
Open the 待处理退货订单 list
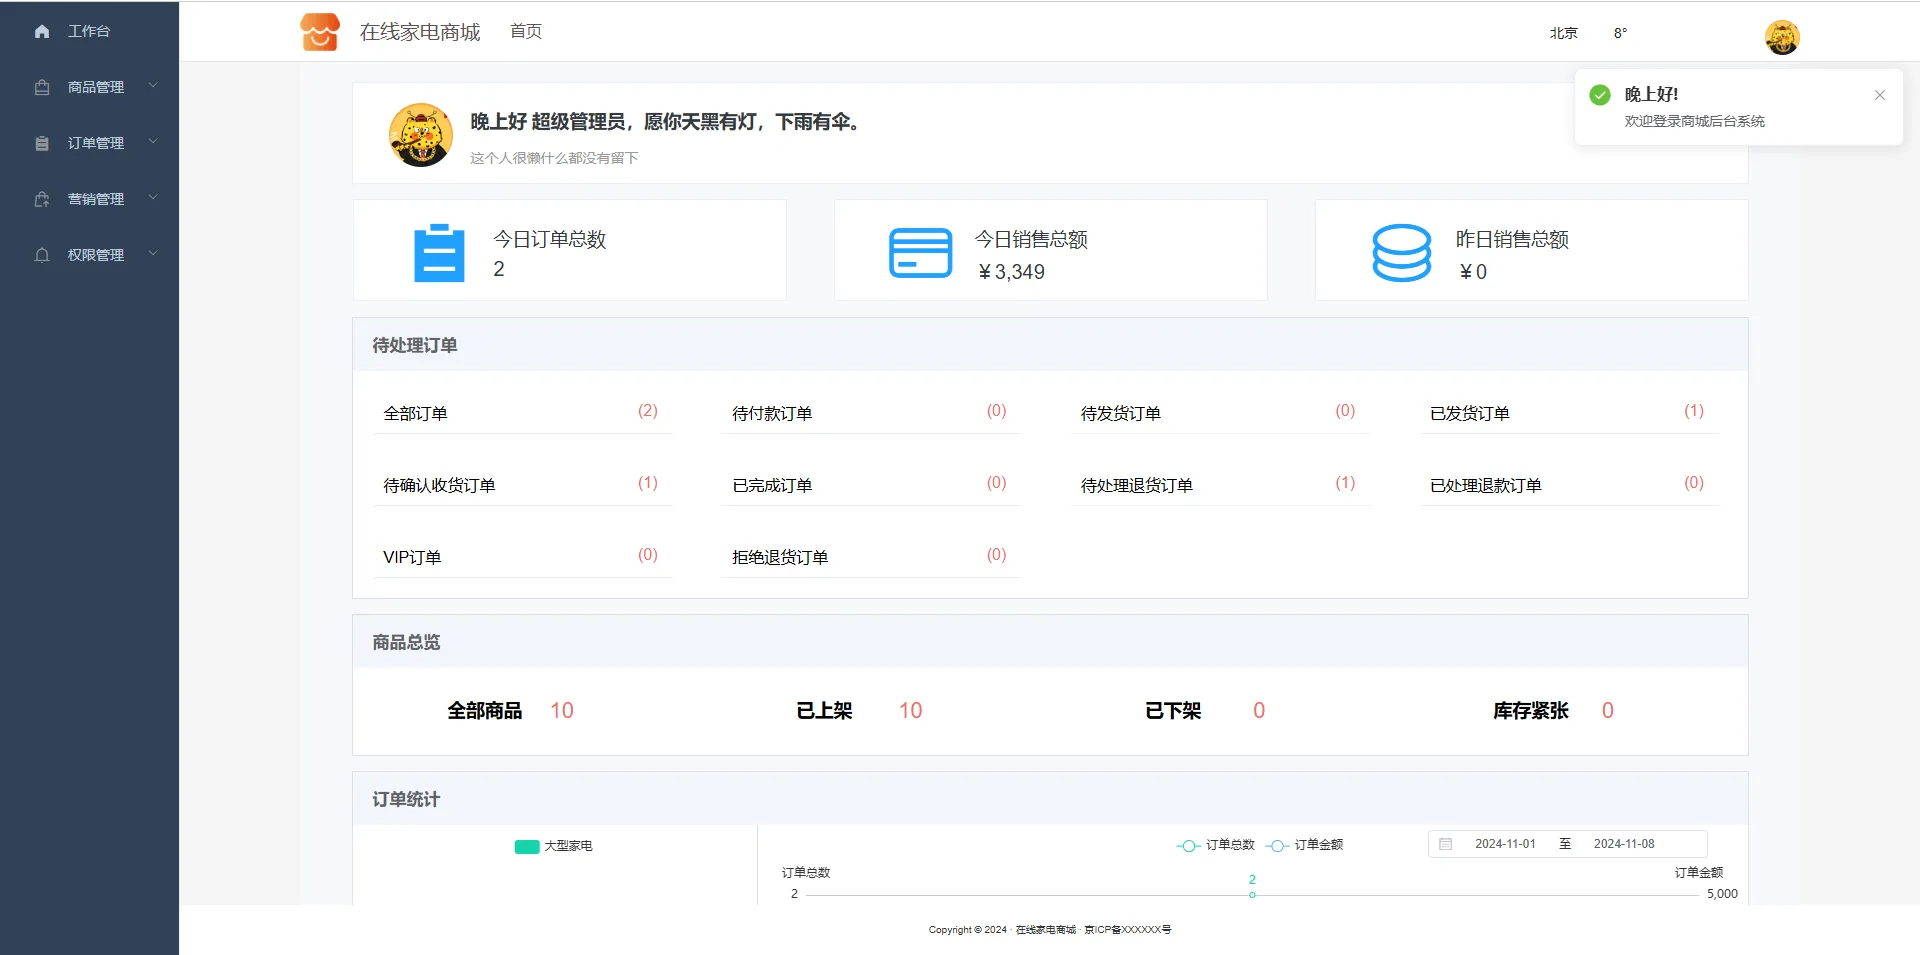click(x=1137, y=485)
